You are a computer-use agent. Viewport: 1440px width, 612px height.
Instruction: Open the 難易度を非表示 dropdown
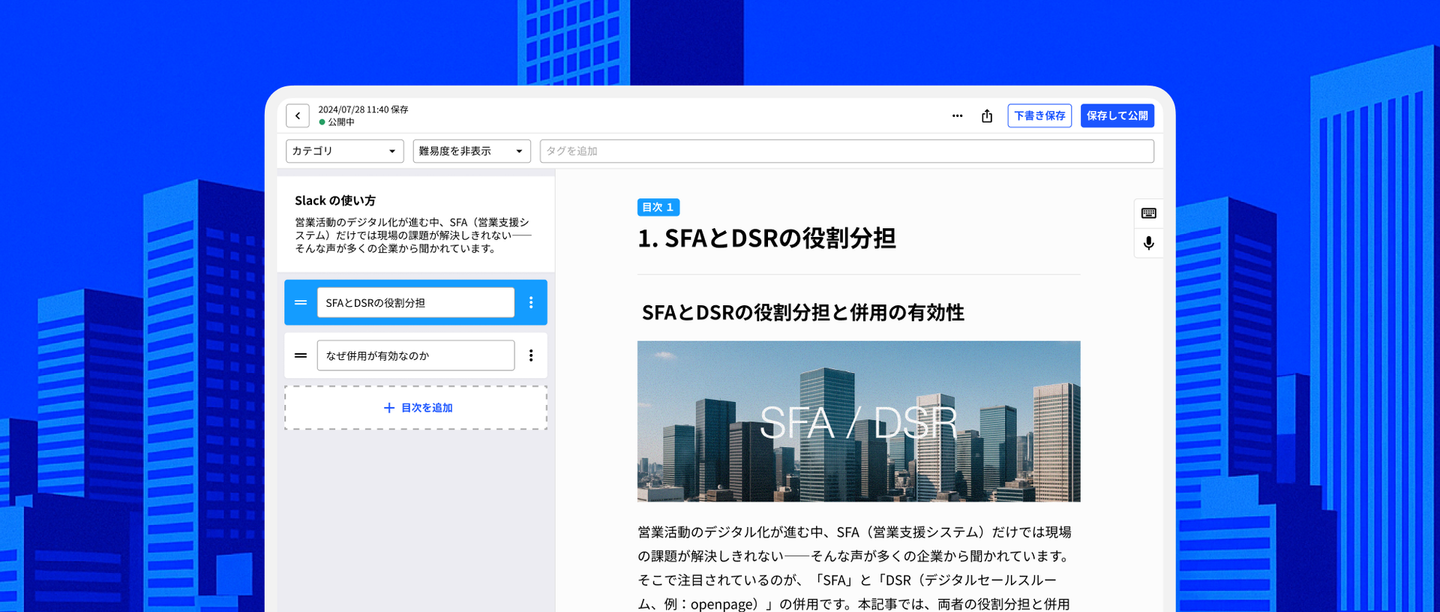point(472,151)
